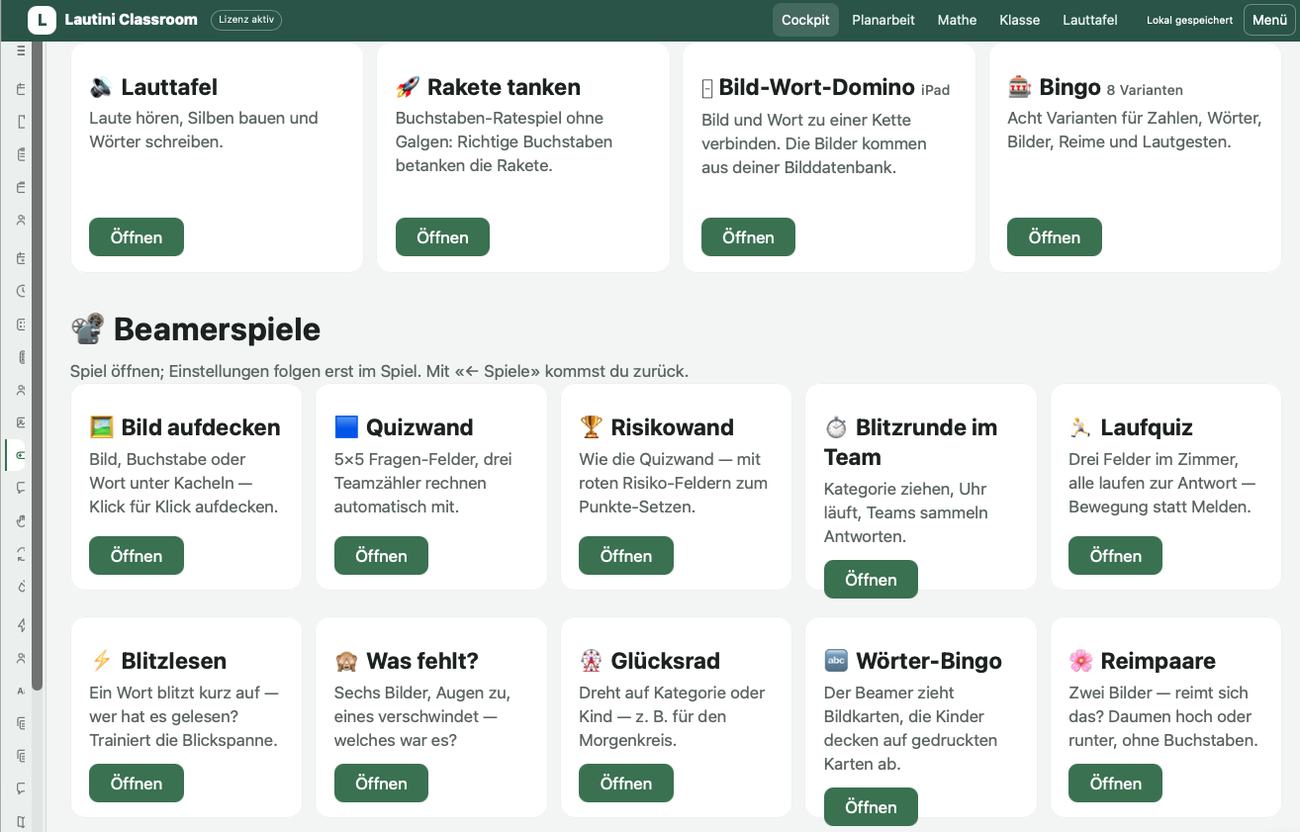
Task: Click the flower icon on the Reimpaare card
Action: pyautogui.click(x=1080, y=661)
